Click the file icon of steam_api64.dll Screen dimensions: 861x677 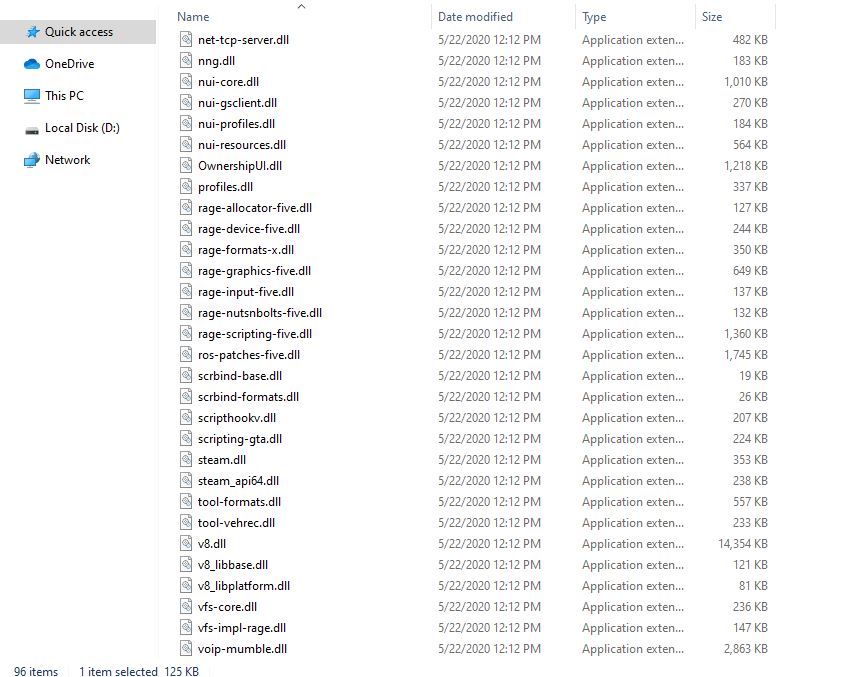coord(186,480)
